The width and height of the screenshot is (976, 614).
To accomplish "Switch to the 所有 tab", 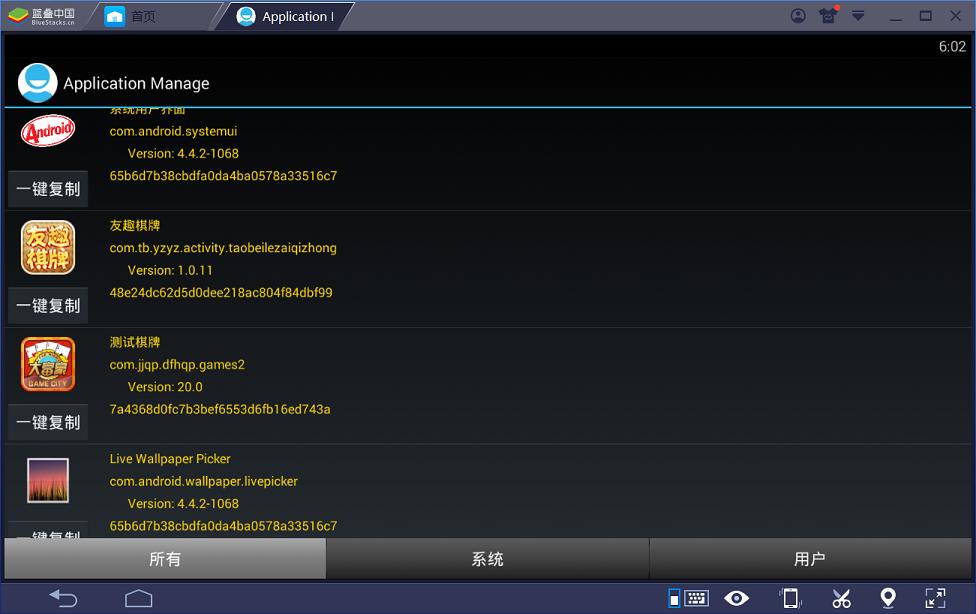I will click(165, 559).
